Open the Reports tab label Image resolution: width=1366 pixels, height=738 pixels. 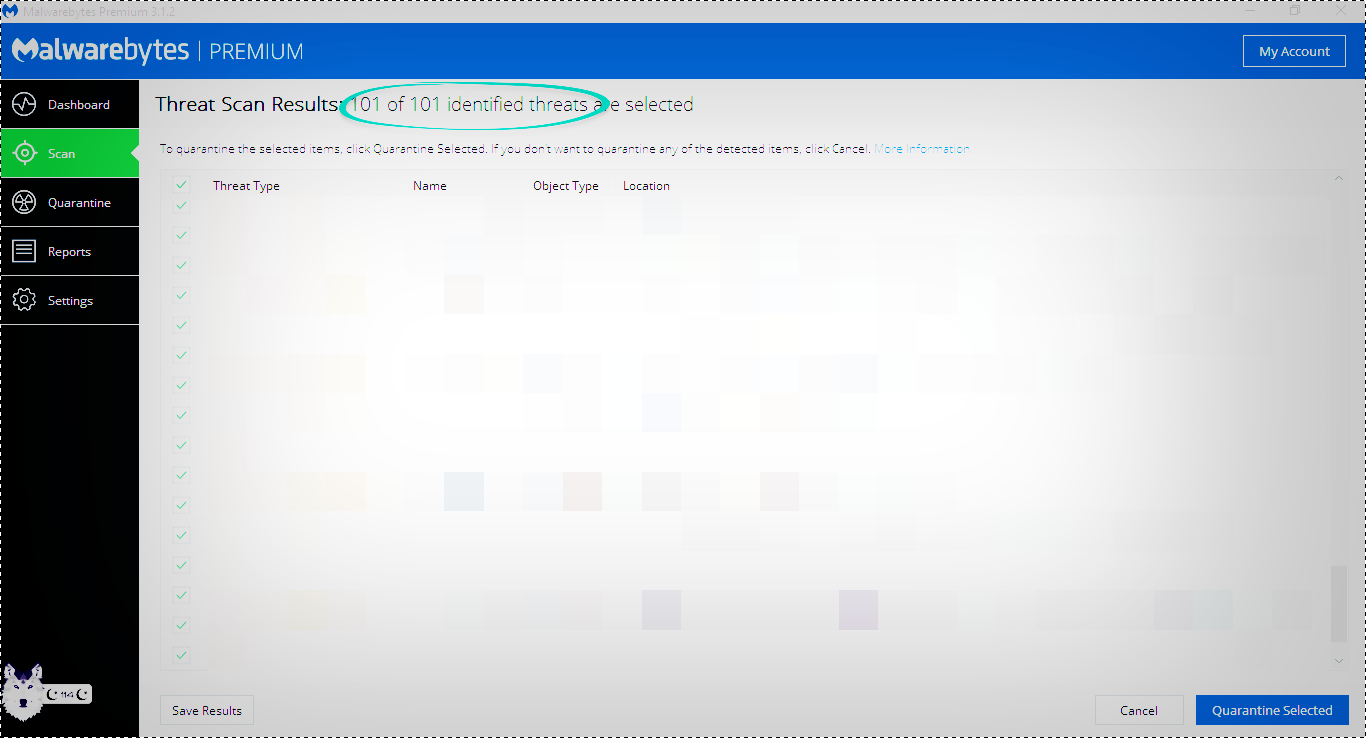click(69, 252)
